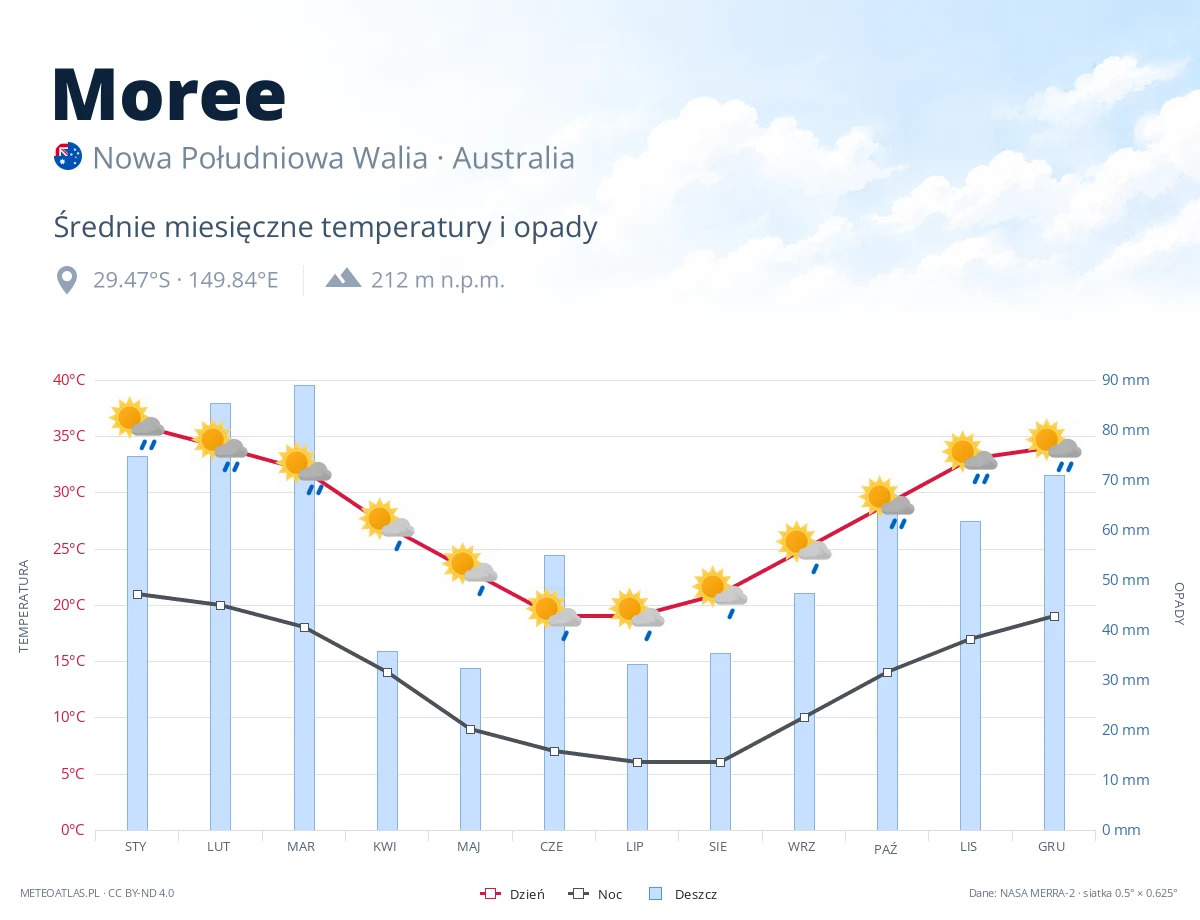Select the March (MAR) weather icon
Image resolution: width=1200 pixels, height=920 pixels.
[304, 468]
